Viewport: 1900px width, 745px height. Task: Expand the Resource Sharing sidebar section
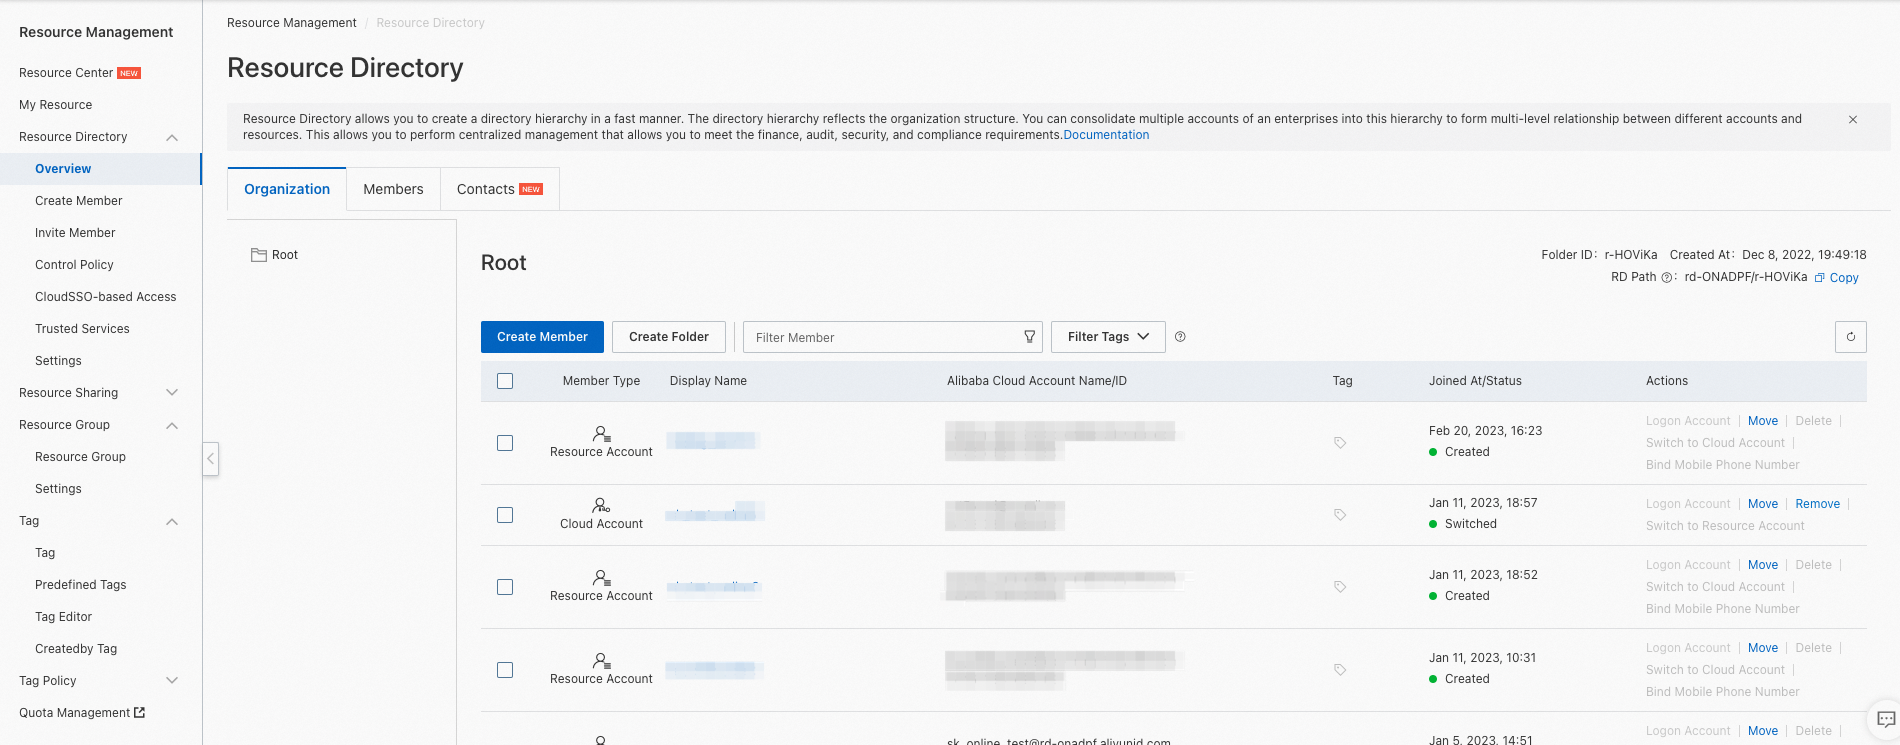(172, 393)
